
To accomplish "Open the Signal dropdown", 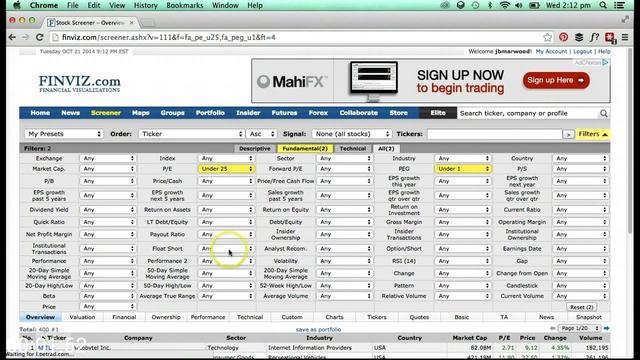I will click(352, 134).
